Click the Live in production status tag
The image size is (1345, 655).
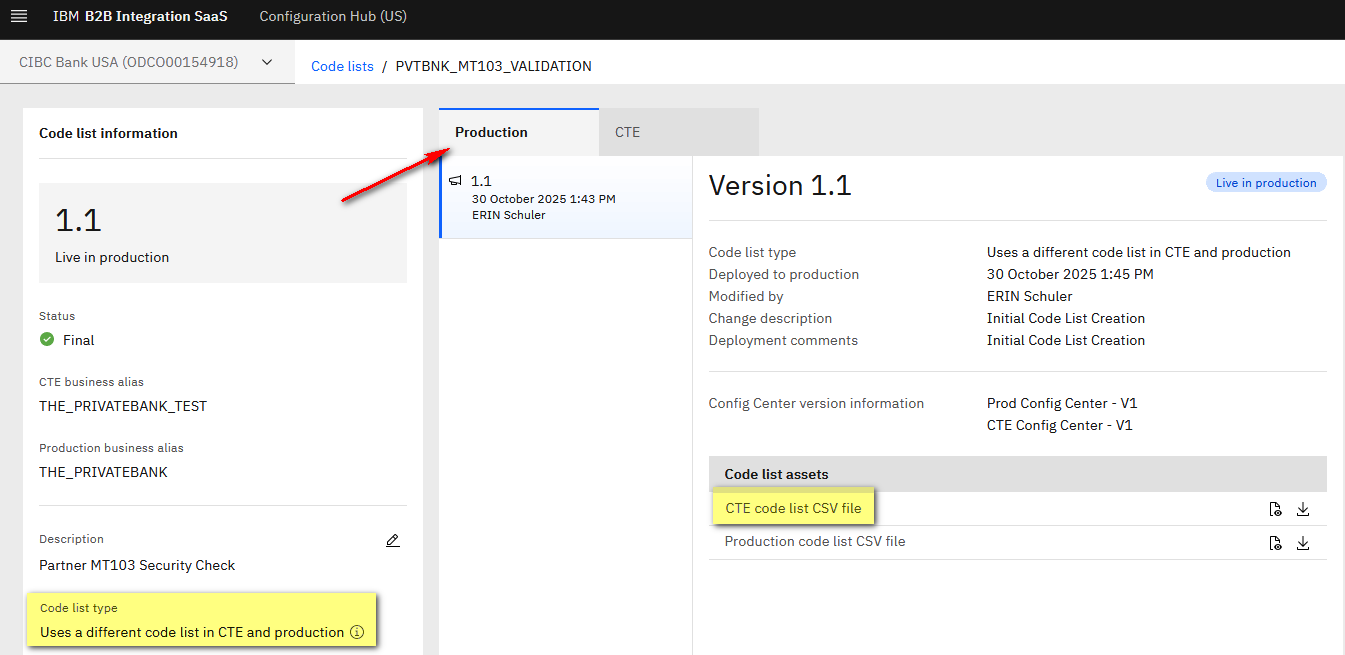click(x=1265, y=183)
